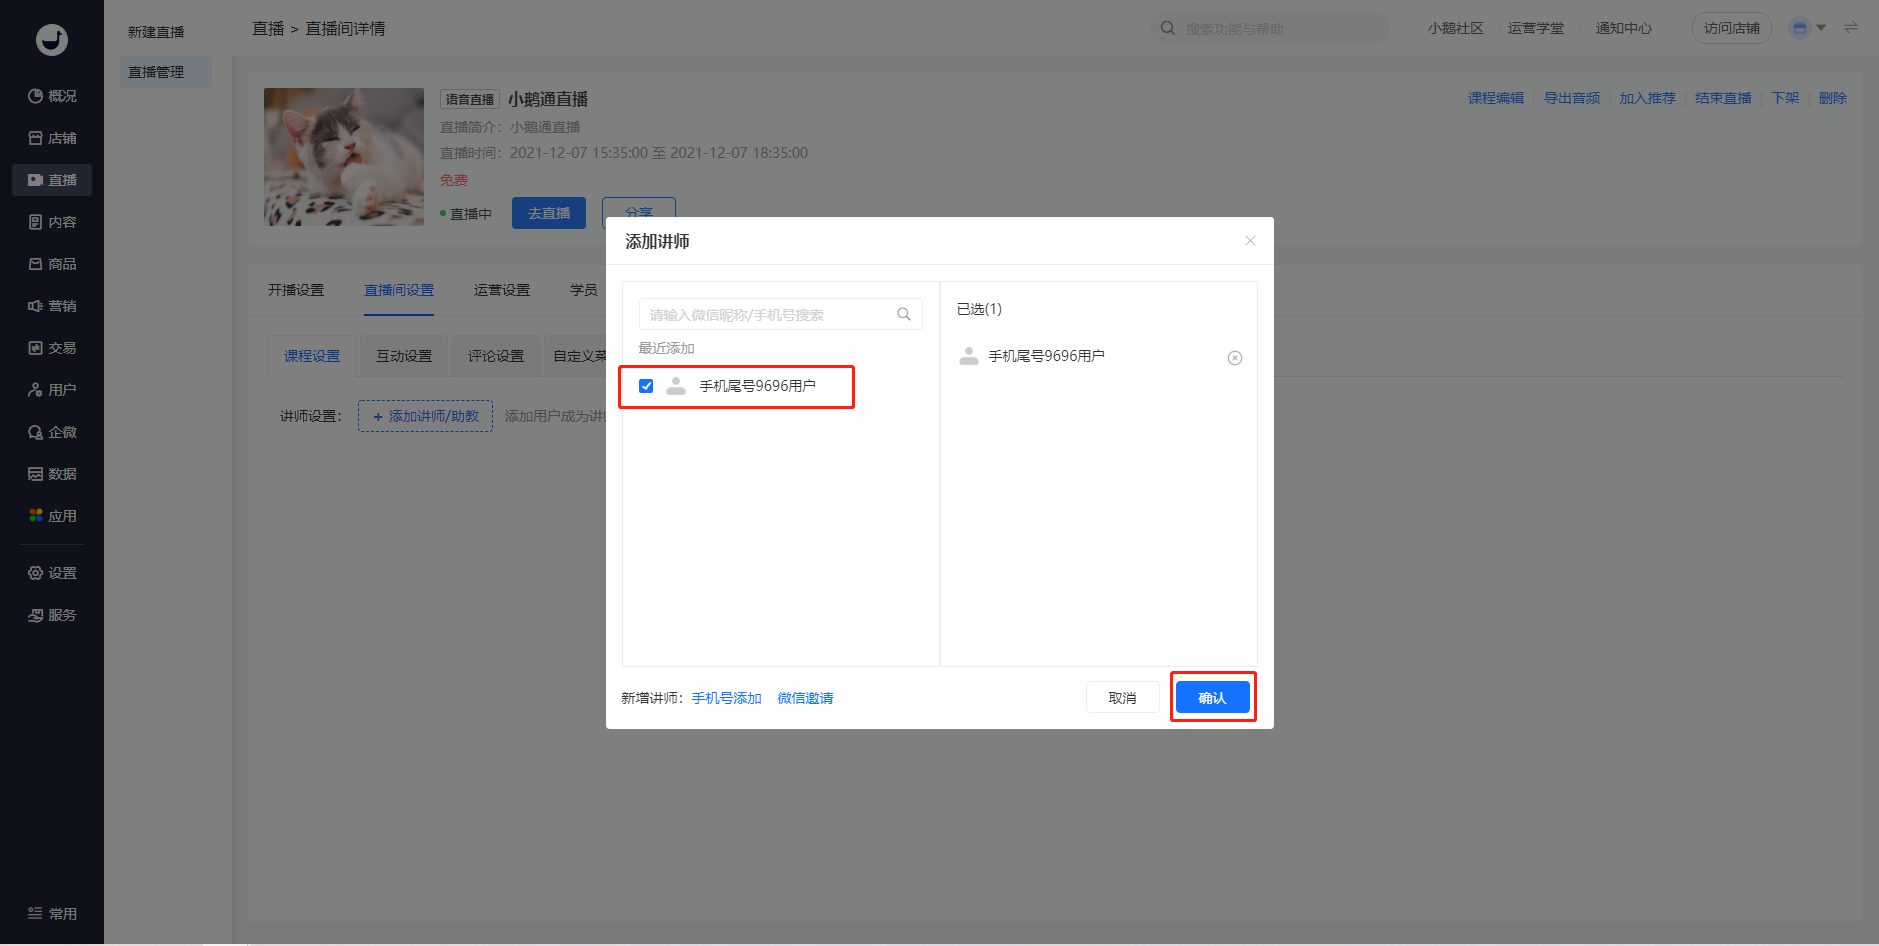1879x946 pixels.
Task: Click 取消 cancel button
Action: [x=1122, y=697]
